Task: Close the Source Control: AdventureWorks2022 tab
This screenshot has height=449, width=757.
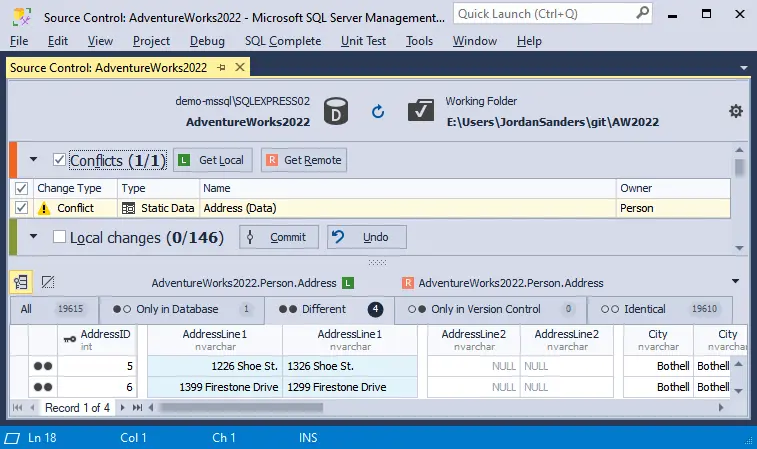Action: click(239, 67)
